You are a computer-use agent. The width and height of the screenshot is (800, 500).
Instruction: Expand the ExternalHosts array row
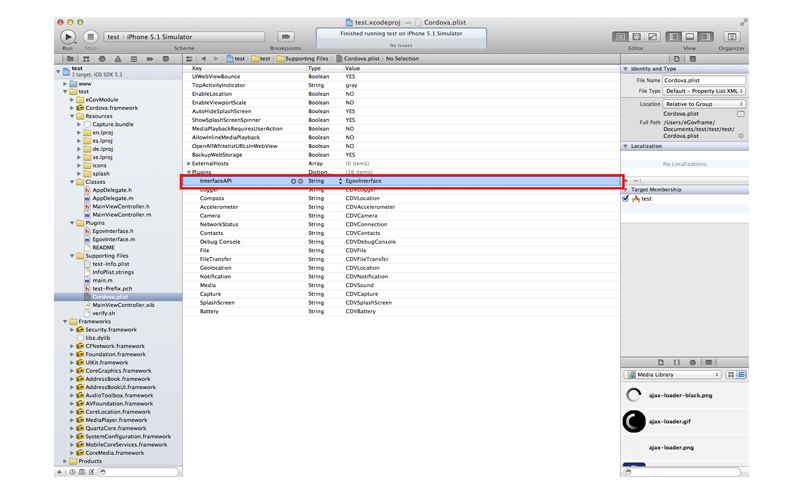pyautogui.click(x=189, y=163)
